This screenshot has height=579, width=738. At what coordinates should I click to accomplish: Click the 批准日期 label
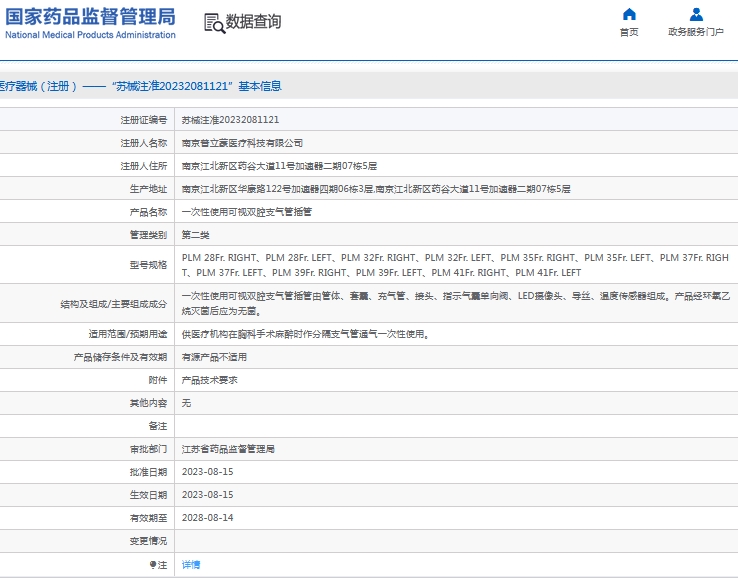pos(148,472)
